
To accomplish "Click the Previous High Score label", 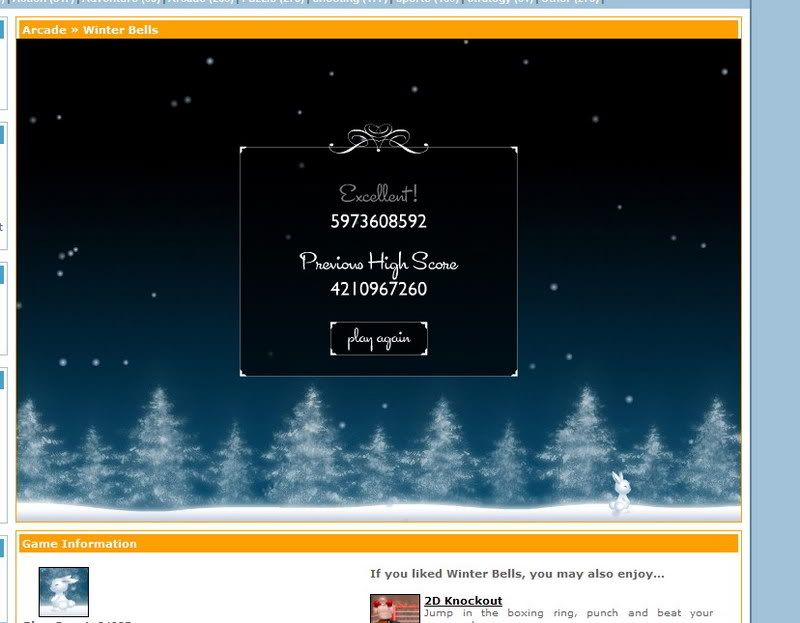I will point(379,262).
